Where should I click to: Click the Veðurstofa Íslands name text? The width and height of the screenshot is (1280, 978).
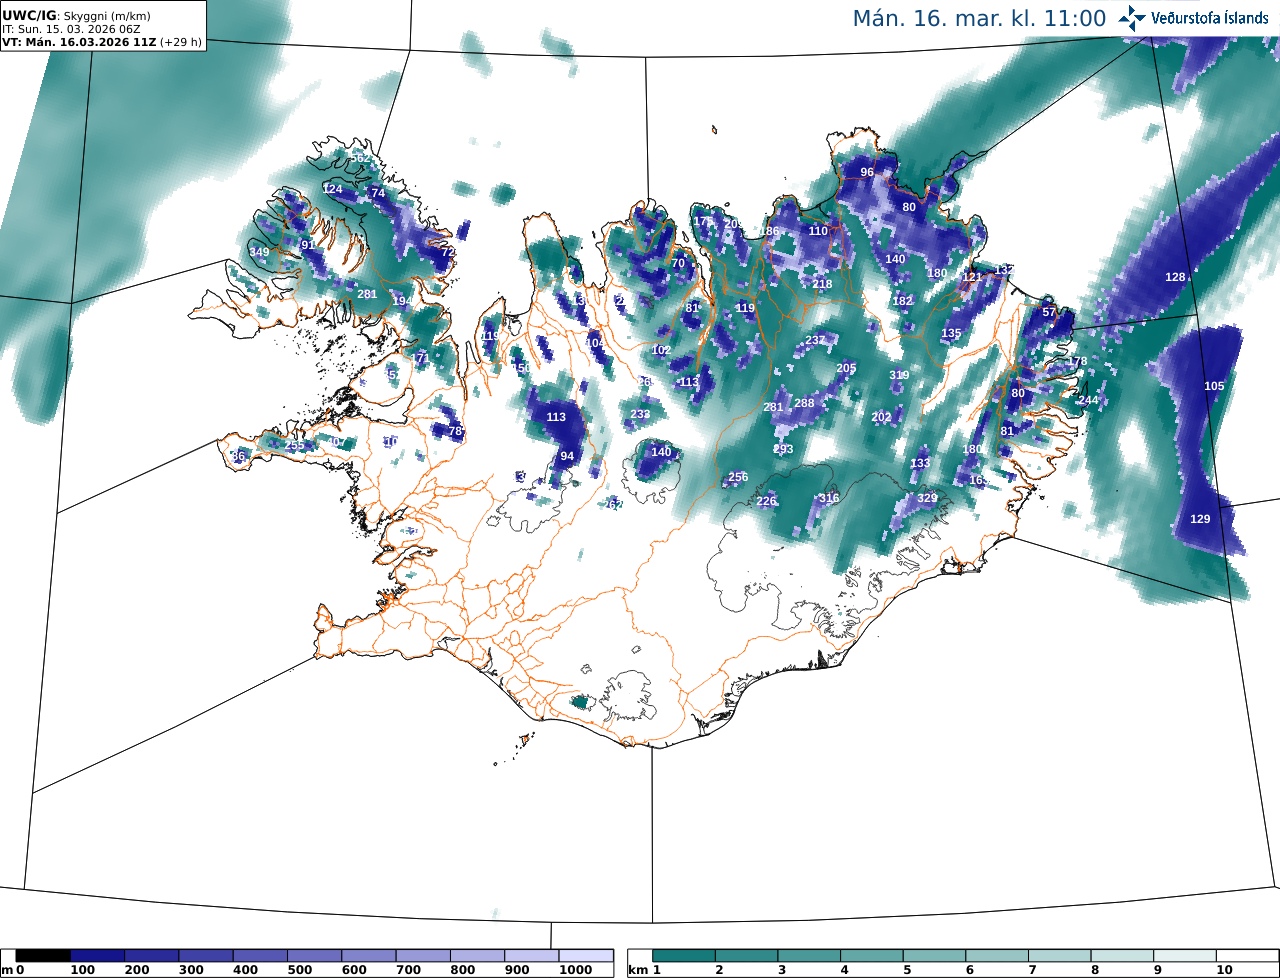(1211, 18)
